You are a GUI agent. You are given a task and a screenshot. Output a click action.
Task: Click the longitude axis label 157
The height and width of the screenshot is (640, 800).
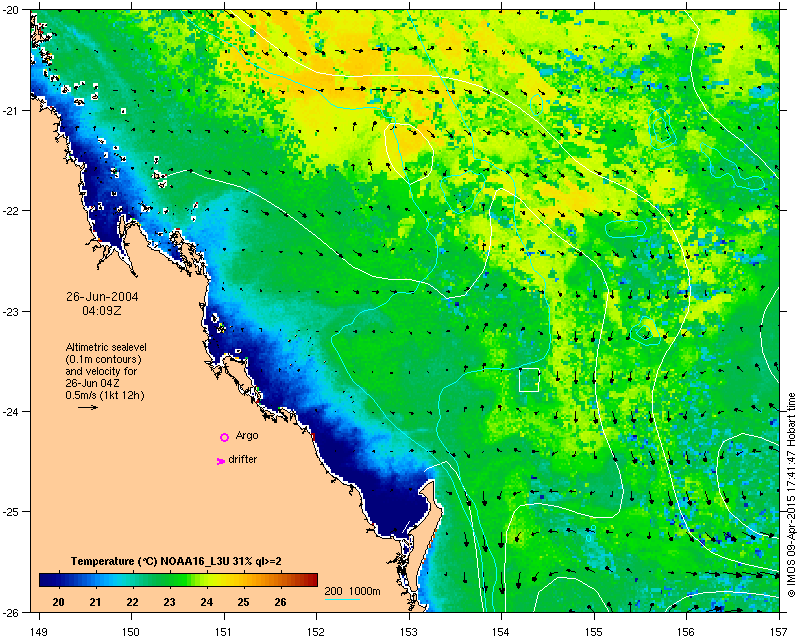tap(779, 632)
